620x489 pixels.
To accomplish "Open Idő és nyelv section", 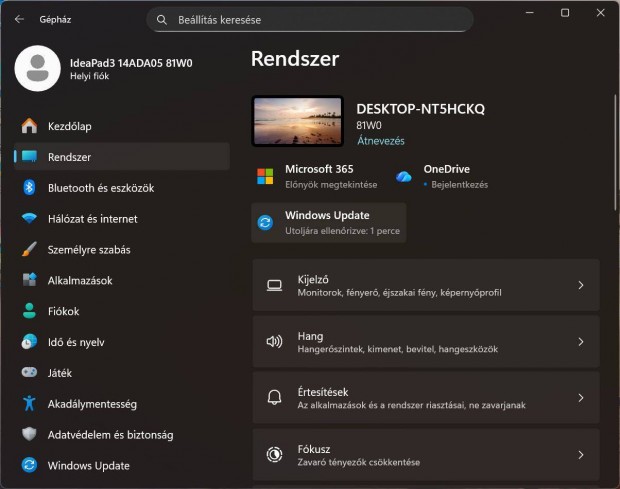I will [x=76, y=342].
